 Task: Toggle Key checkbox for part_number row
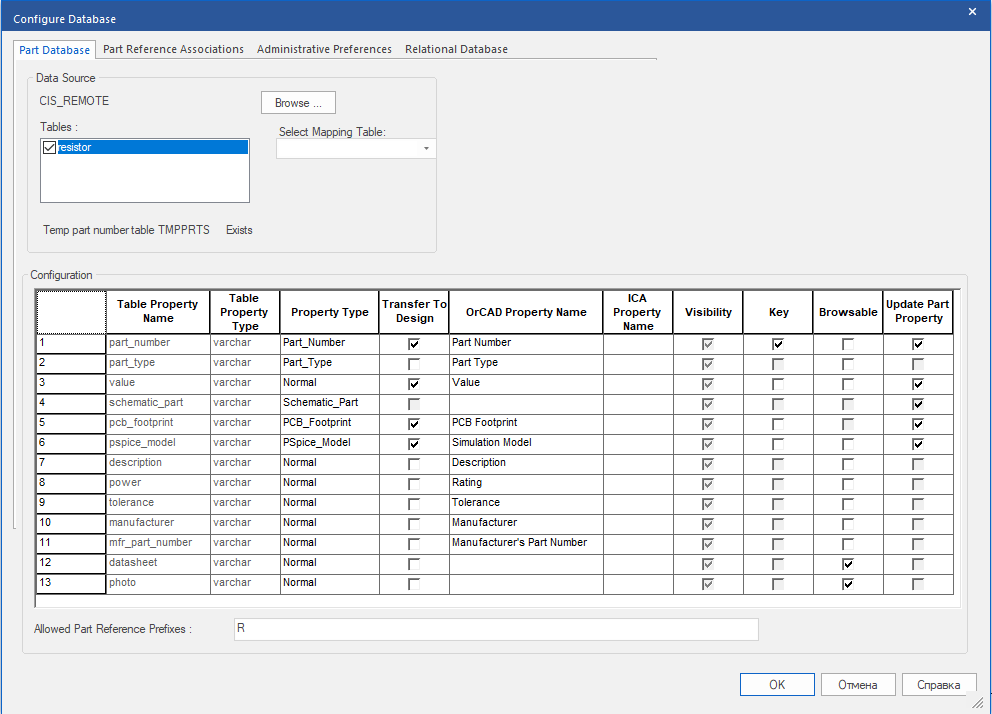tap(778, 343)
